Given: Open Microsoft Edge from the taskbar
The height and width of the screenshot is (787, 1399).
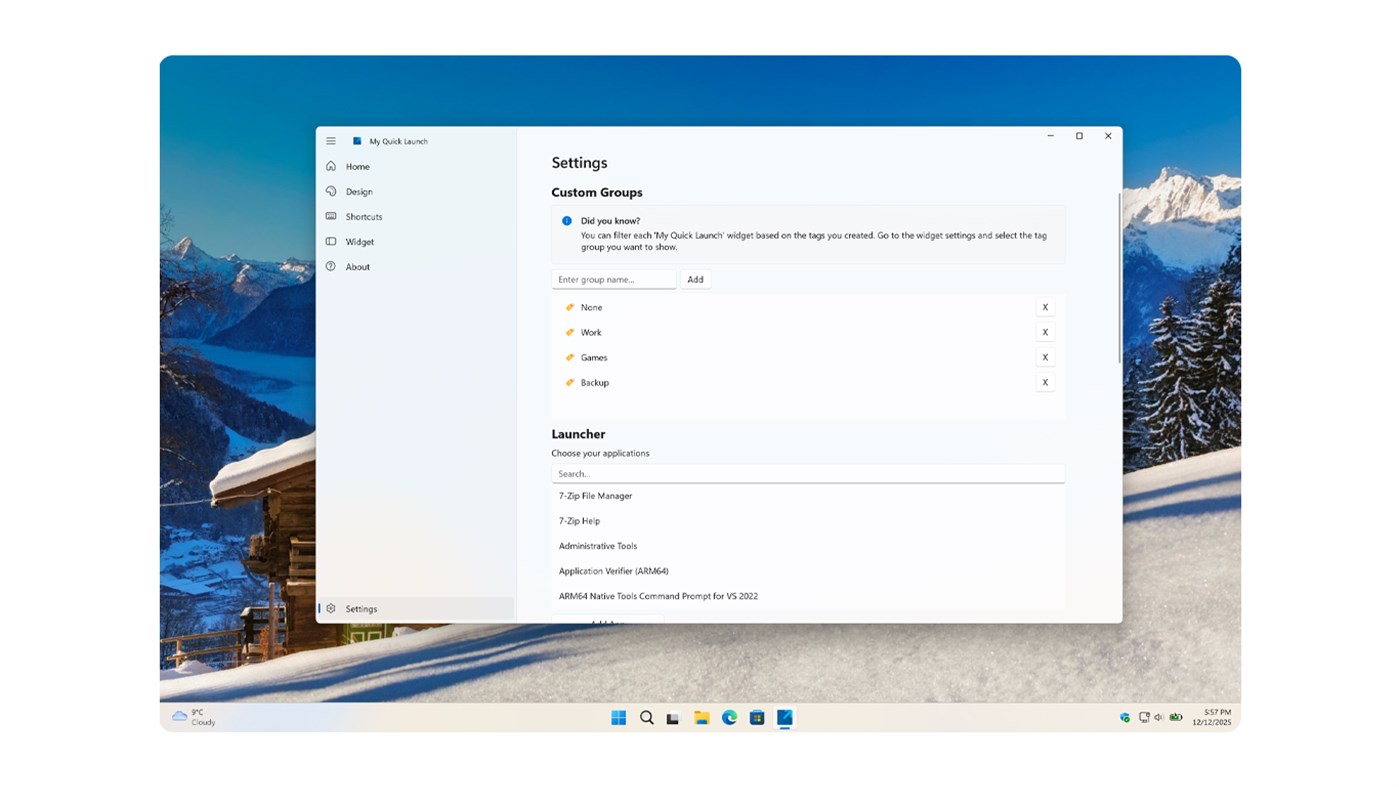Looking at the screenshot, I should pos(728,717).
